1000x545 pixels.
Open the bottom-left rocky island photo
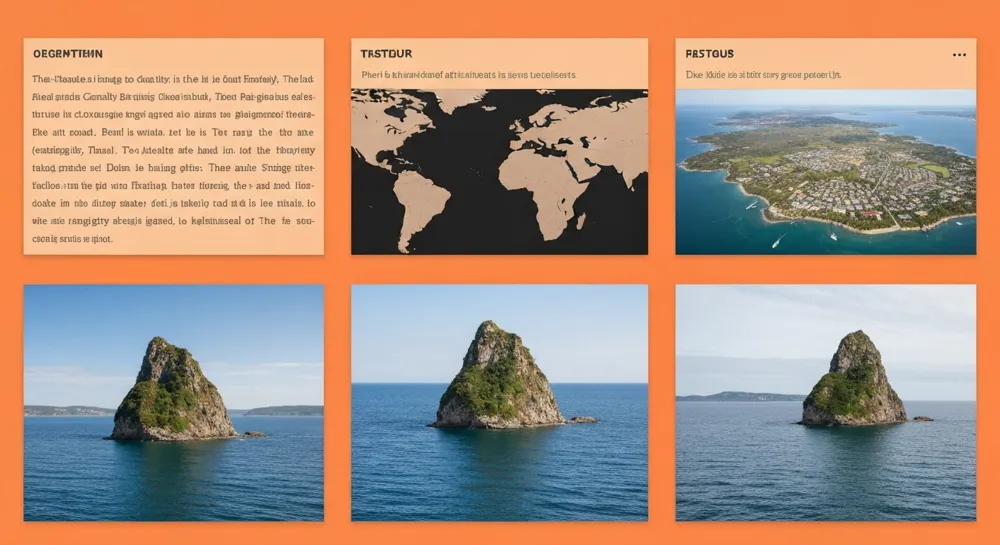[x=173, y=402]
